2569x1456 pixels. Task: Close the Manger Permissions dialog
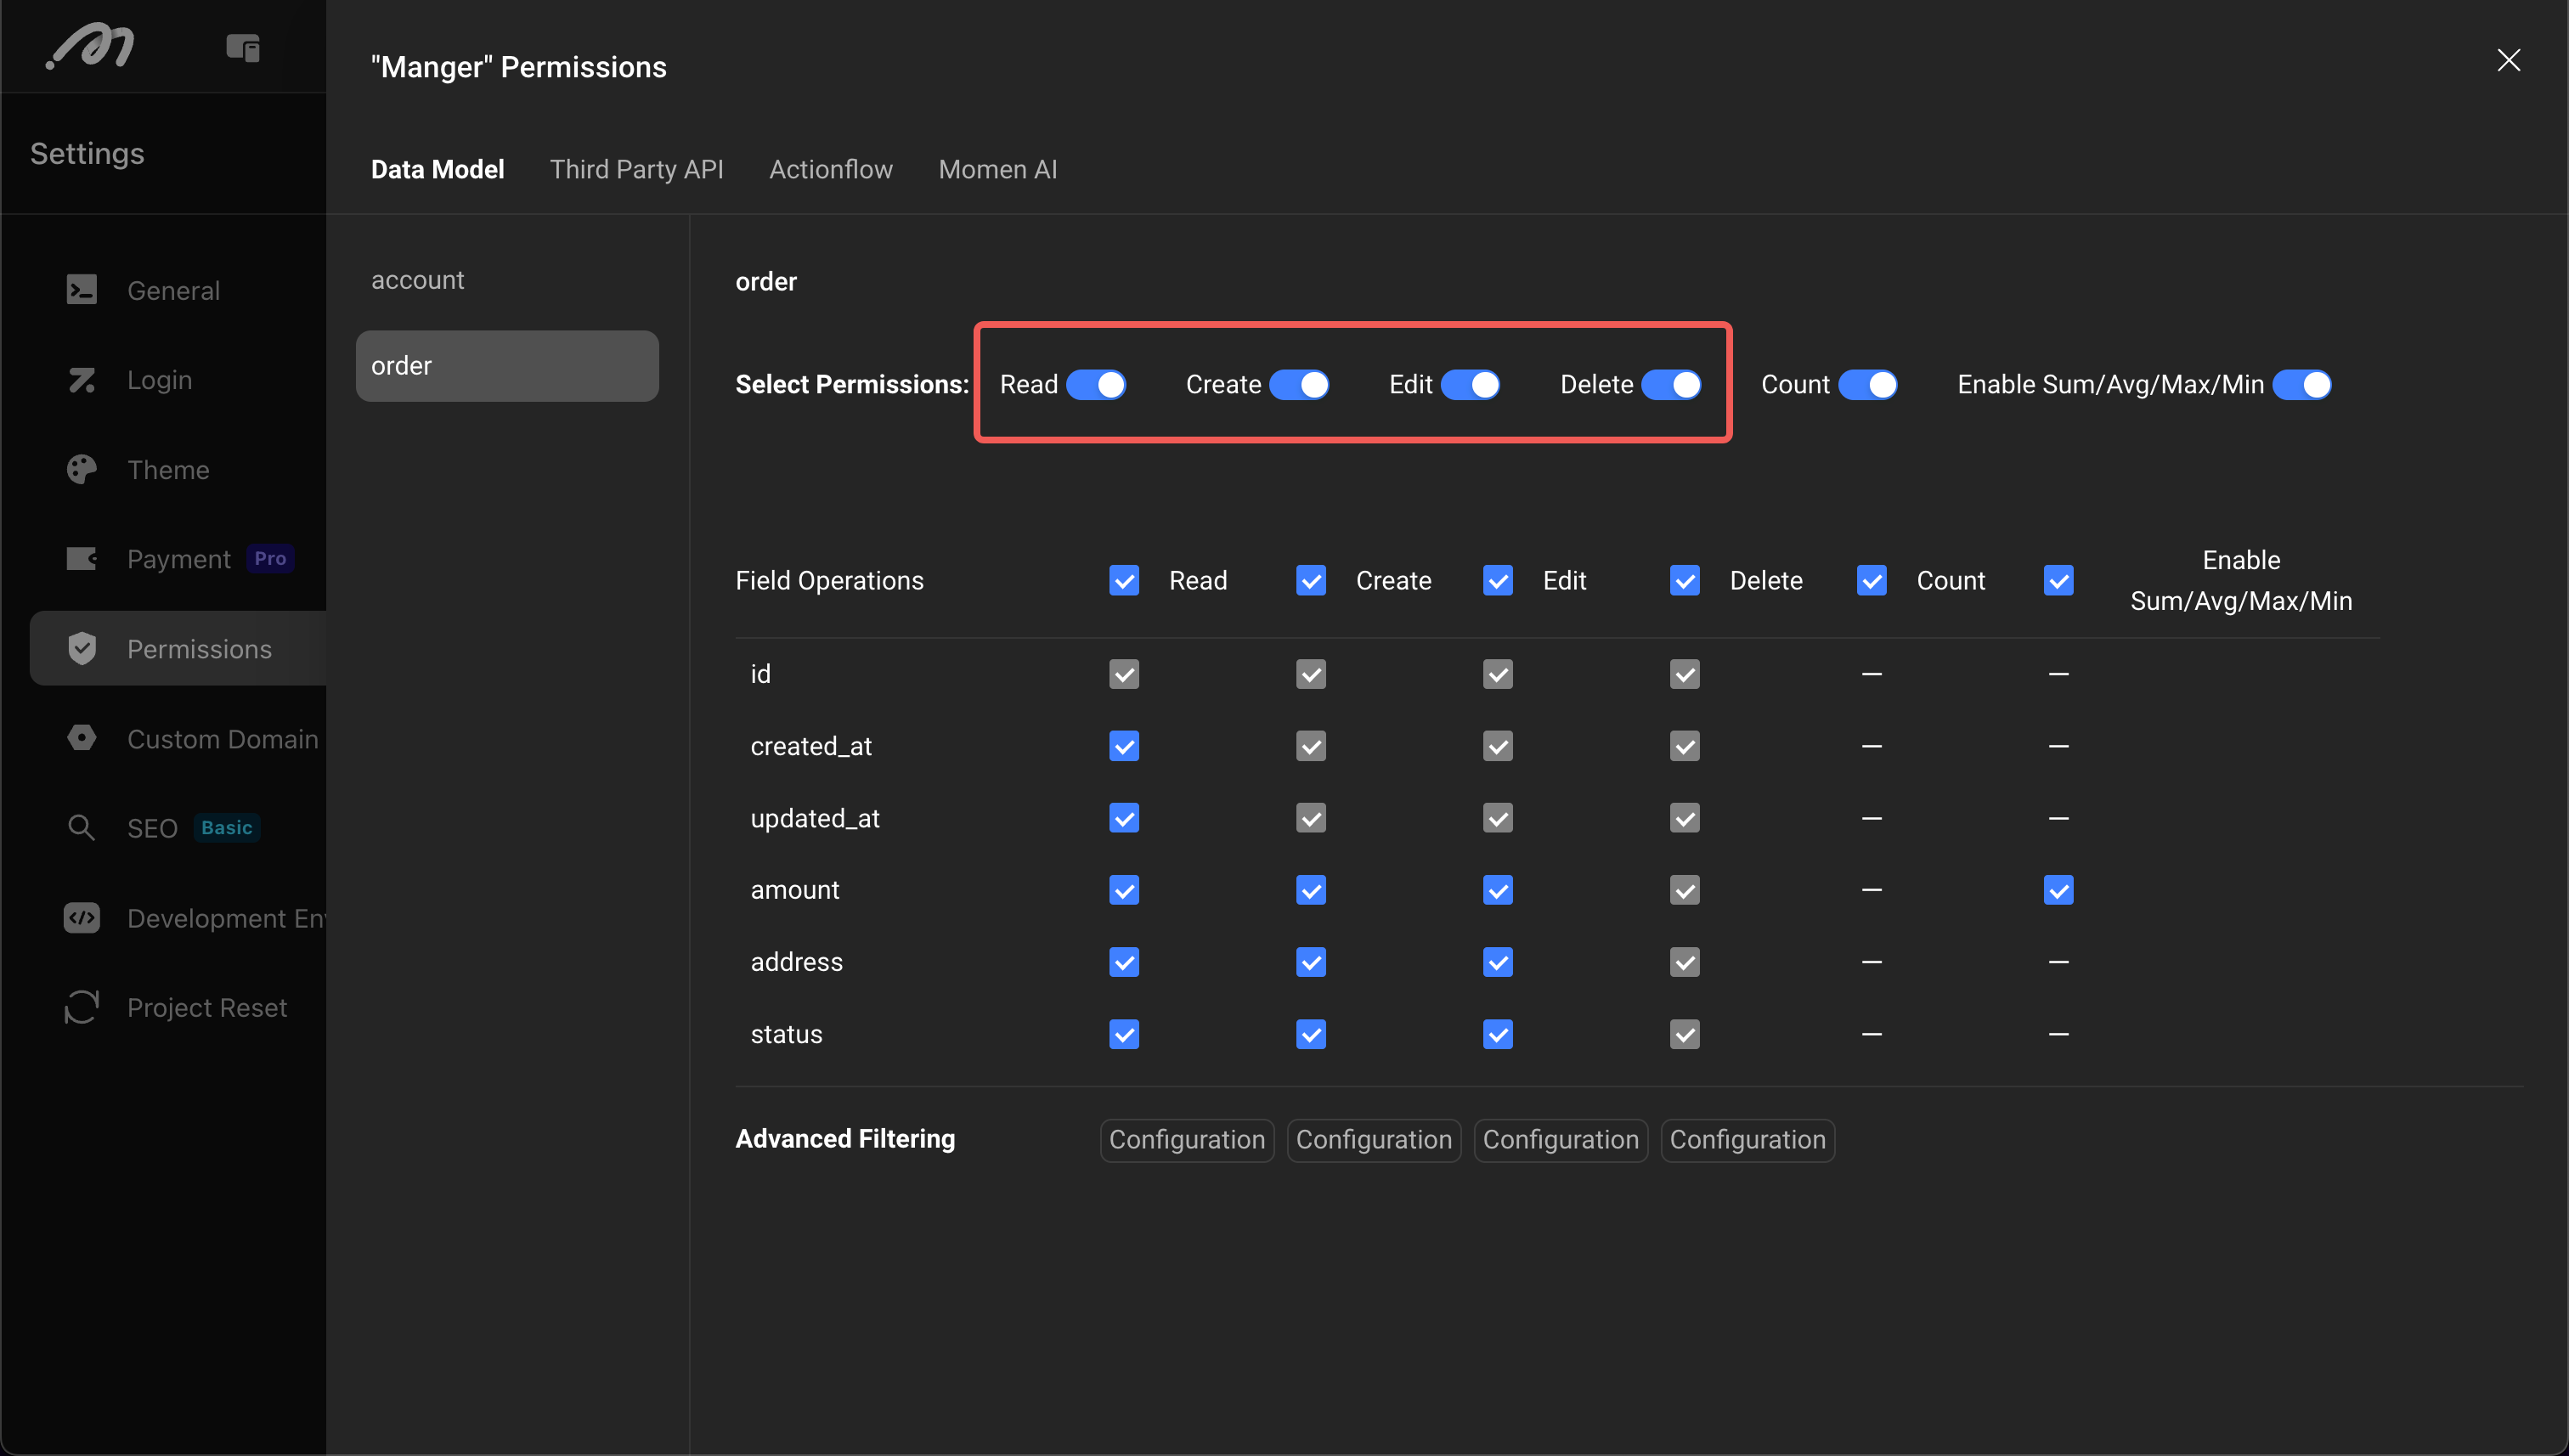point(2508,60)
